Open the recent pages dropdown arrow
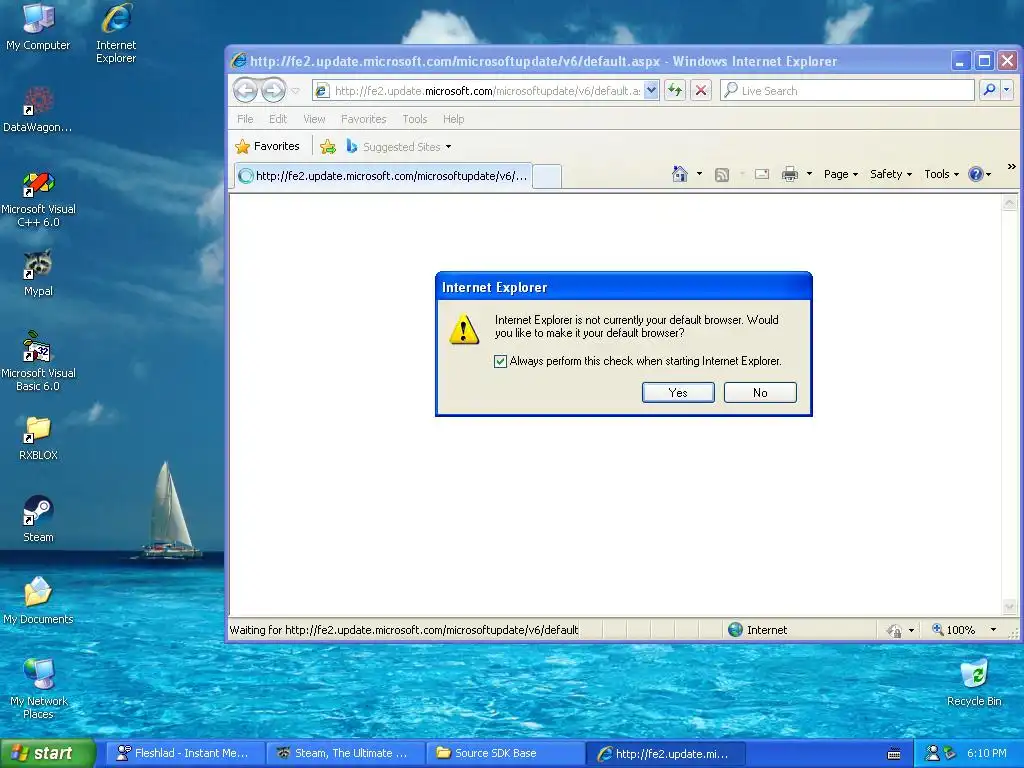Viewport: 1024px width, 768px height. pos(296,91)
